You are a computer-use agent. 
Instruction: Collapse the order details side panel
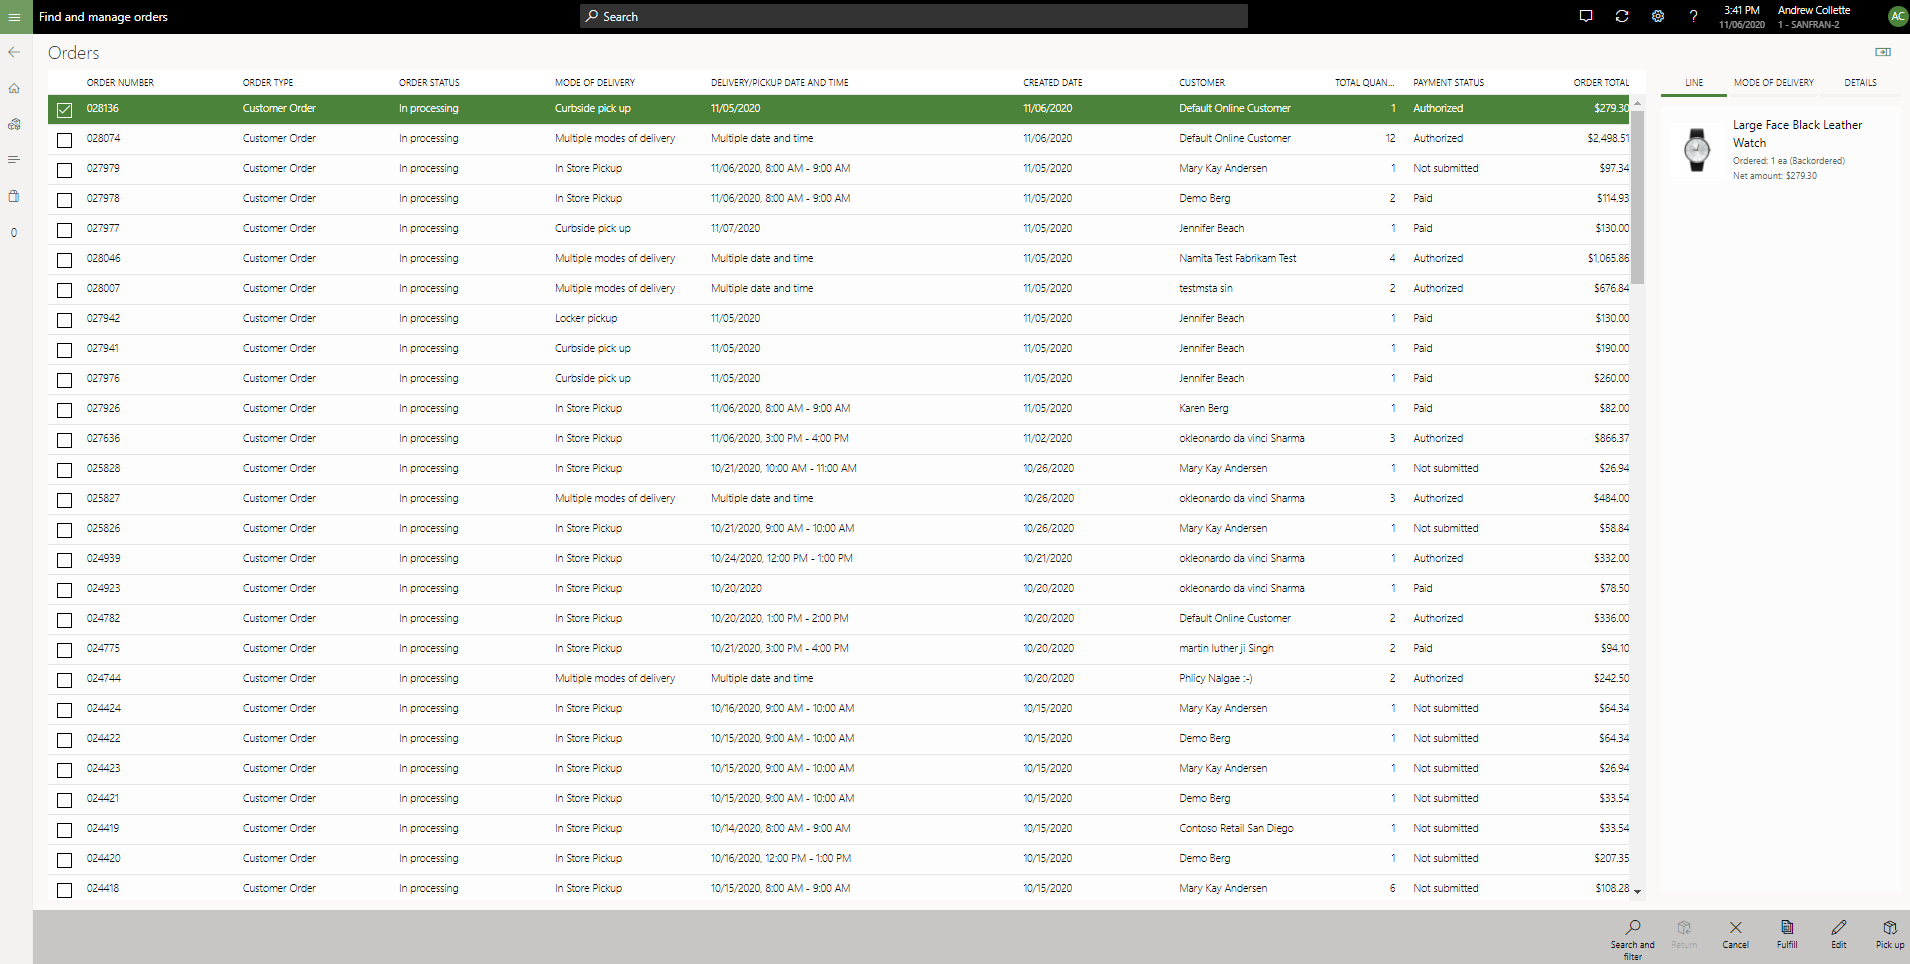(x=1884, y=52)
